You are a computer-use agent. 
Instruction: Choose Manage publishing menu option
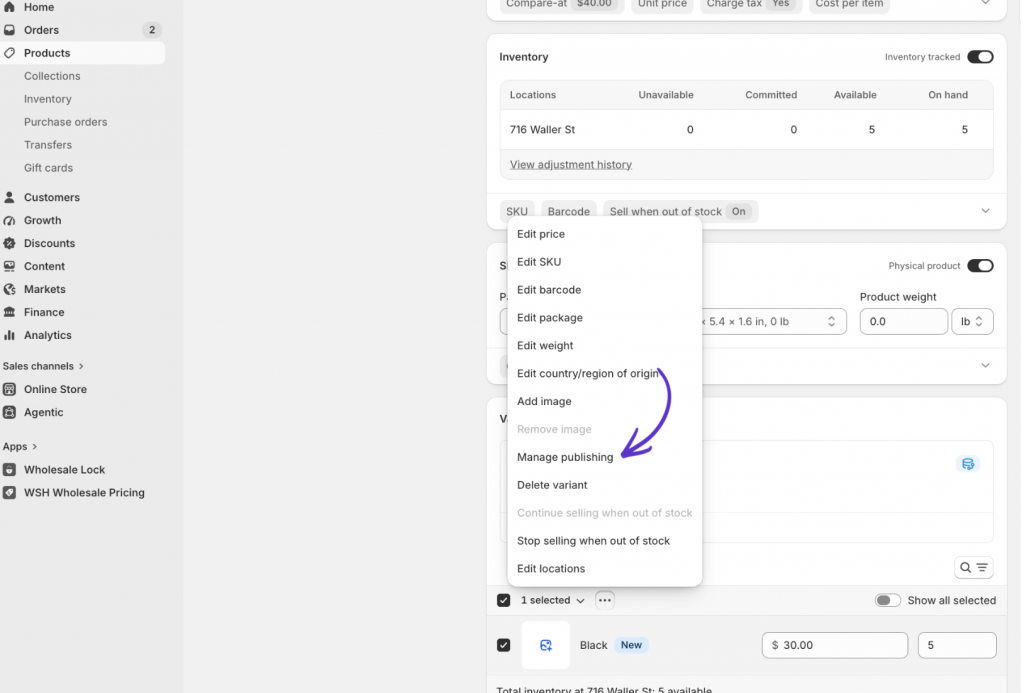[x=605, y=457]
